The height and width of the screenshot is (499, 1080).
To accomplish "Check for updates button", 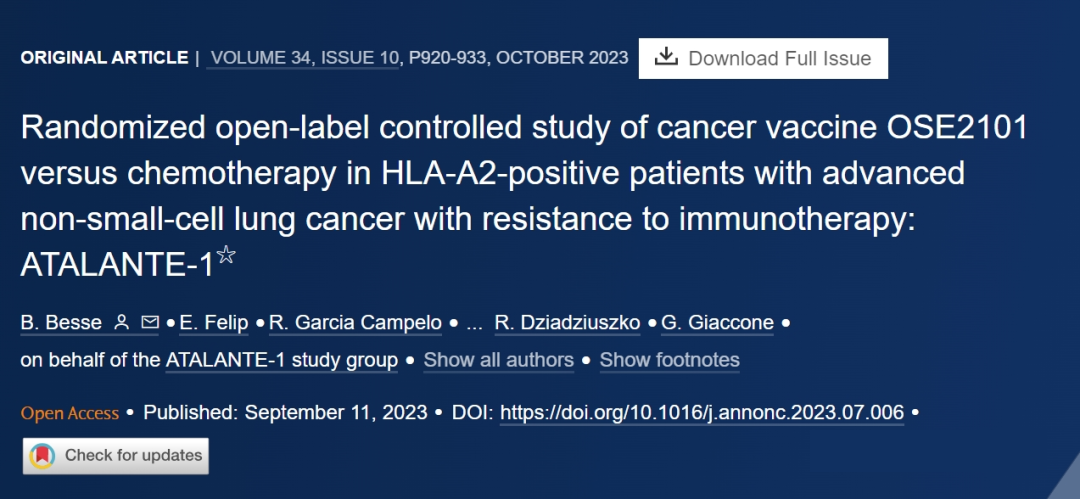I will point(116,456).
